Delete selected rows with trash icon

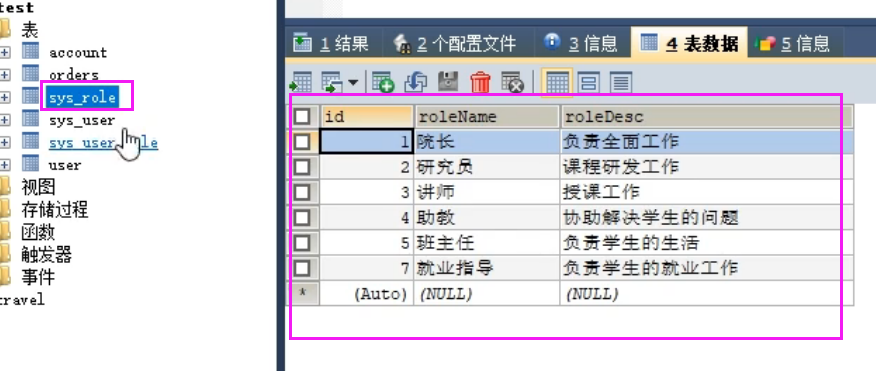pos(480,82)
